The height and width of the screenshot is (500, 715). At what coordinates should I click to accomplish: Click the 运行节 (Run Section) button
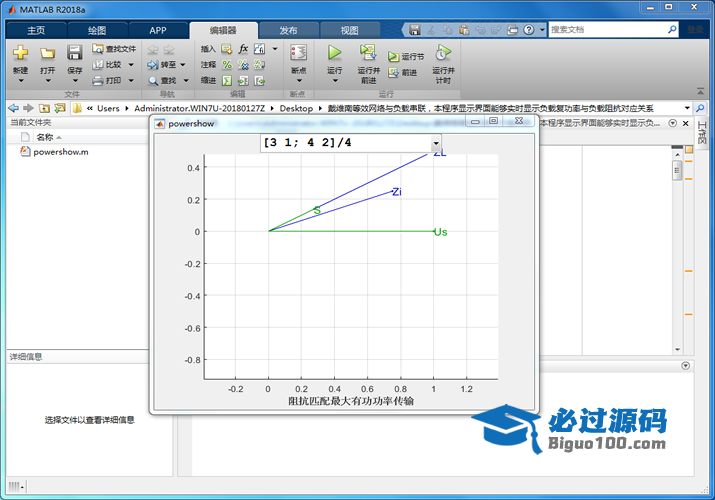(x=406, y=57)
